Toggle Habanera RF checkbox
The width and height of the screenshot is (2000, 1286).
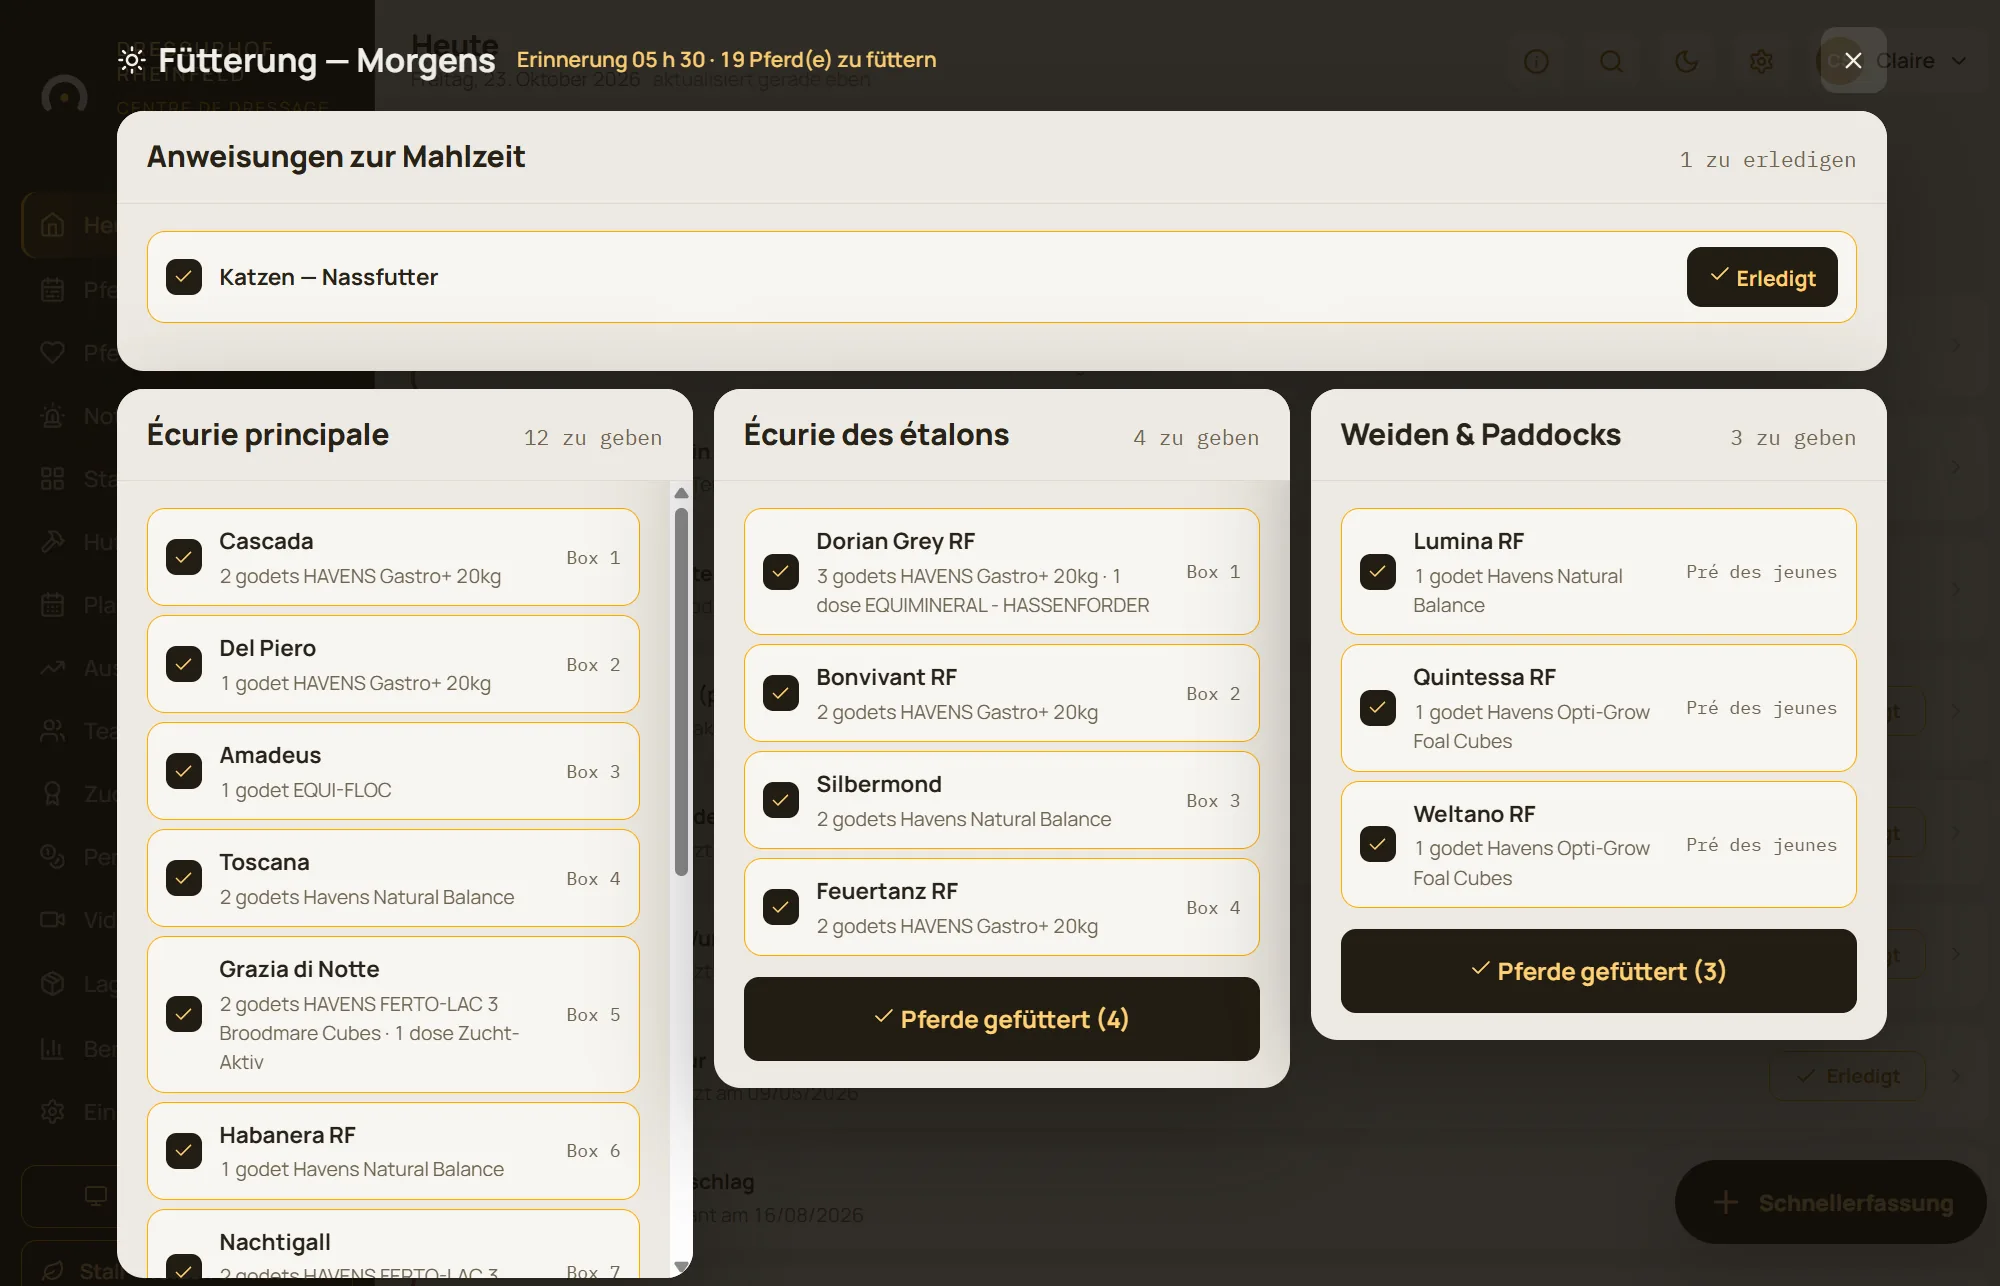(x=184, y=1150)
